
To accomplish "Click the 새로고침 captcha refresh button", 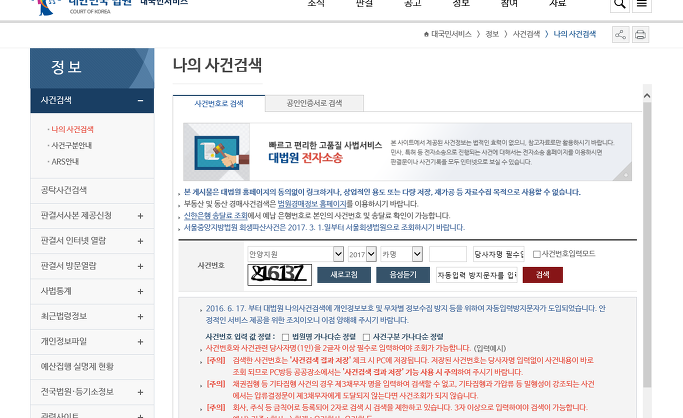I will click(344, 275).
